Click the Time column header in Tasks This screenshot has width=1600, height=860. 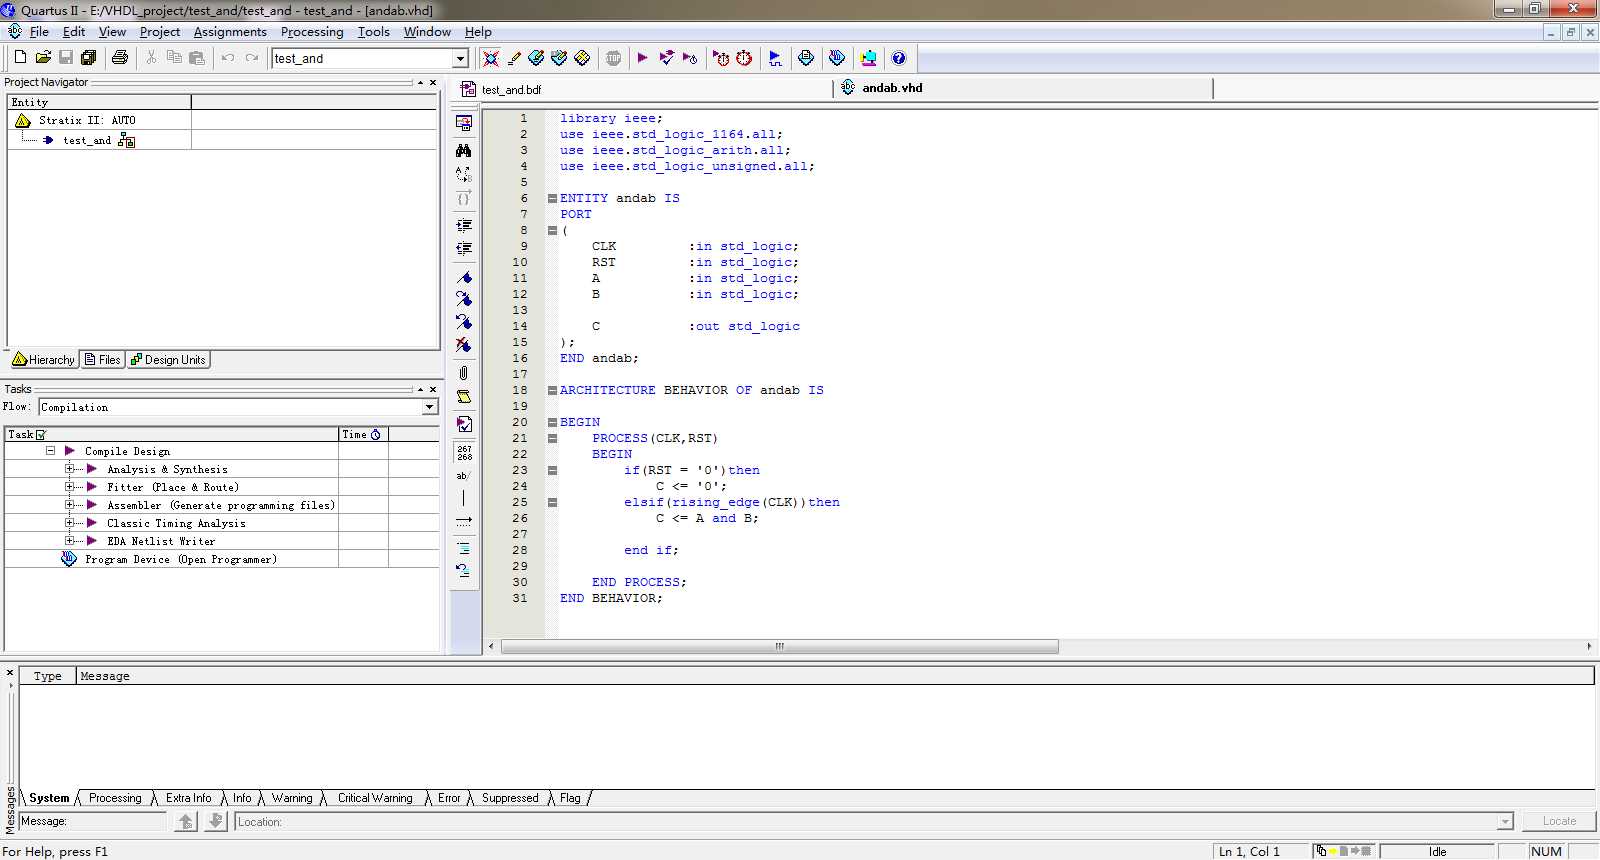pos(363,434)
